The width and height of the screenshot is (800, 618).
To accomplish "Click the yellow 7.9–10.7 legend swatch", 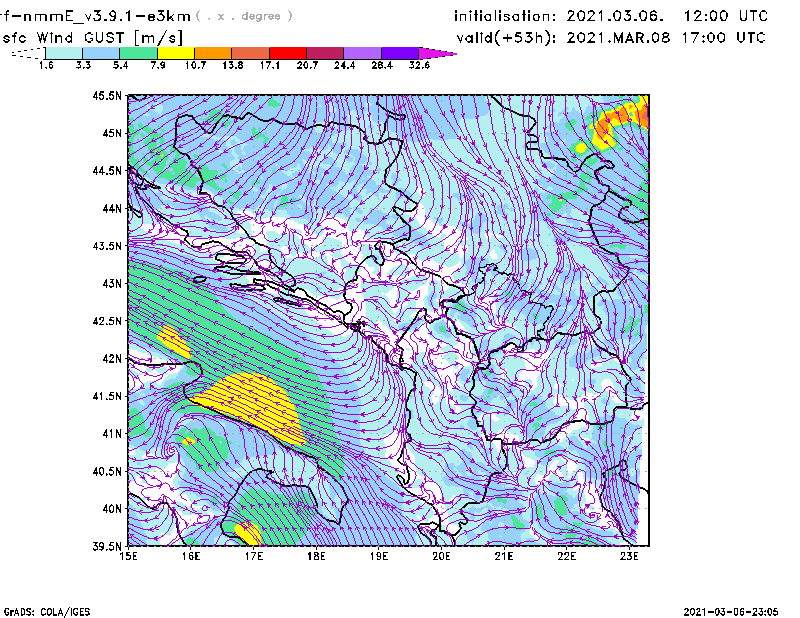I will click(x=176, y=53).
